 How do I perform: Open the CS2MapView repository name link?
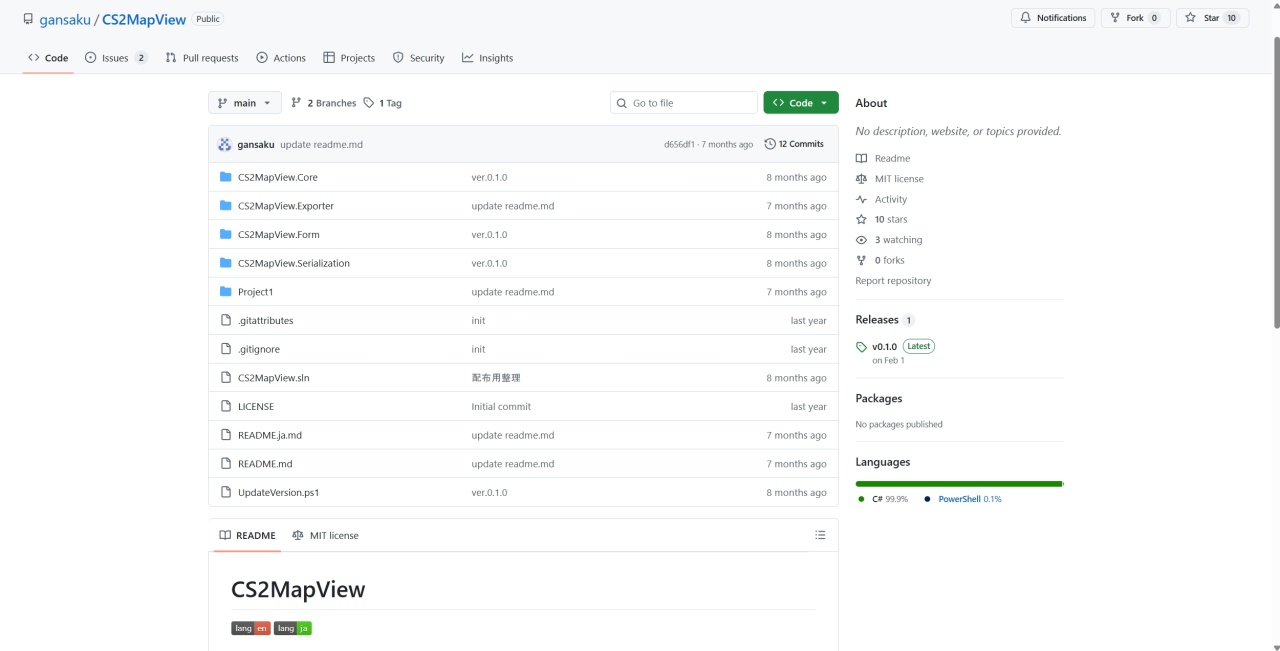tap(144, 19)
